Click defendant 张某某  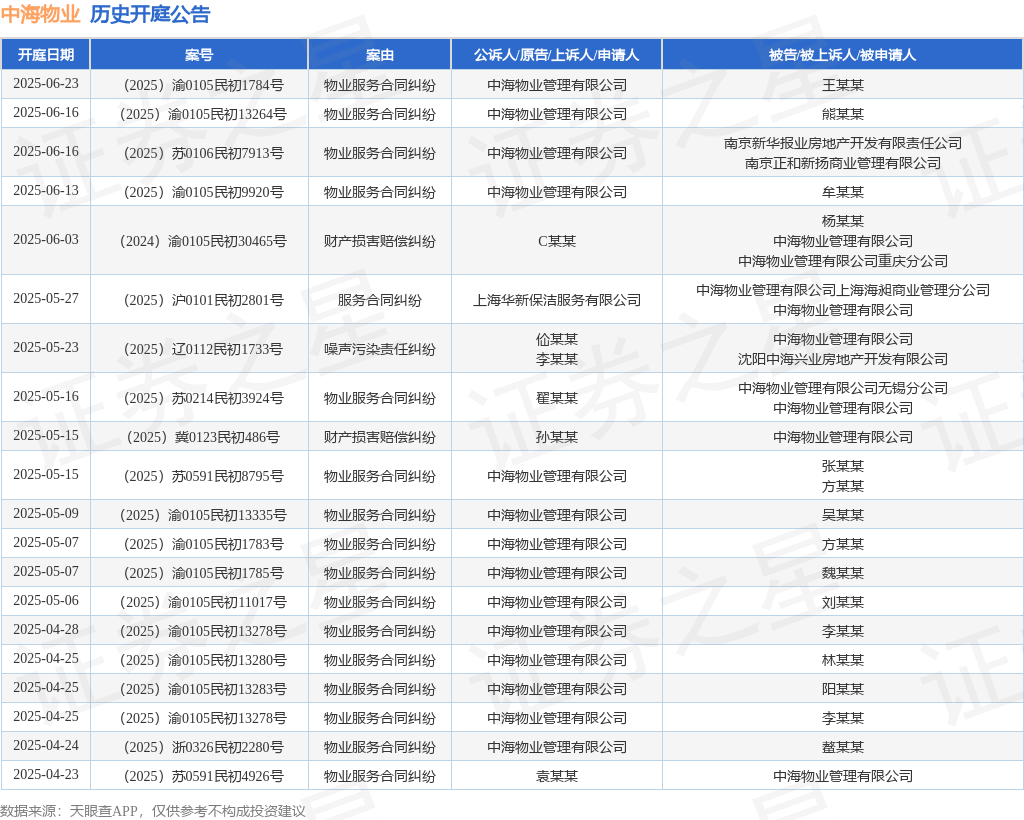click(842, 466)
